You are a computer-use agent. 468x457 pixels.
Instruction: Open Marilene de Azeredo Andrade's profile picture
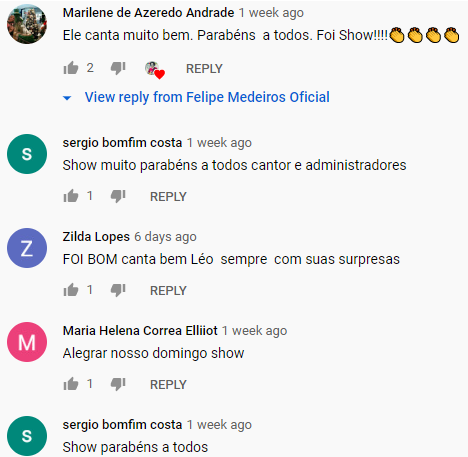27,24
